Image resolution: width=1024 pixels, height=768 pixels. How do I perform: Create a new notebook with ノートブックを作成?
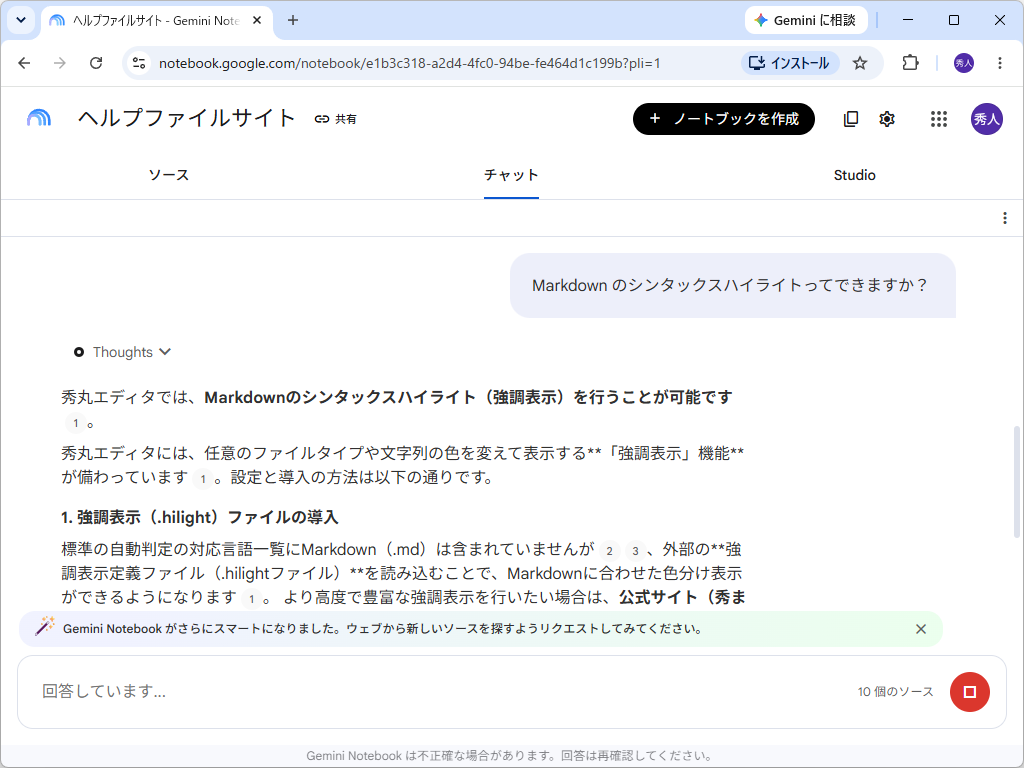pos(724,119)
